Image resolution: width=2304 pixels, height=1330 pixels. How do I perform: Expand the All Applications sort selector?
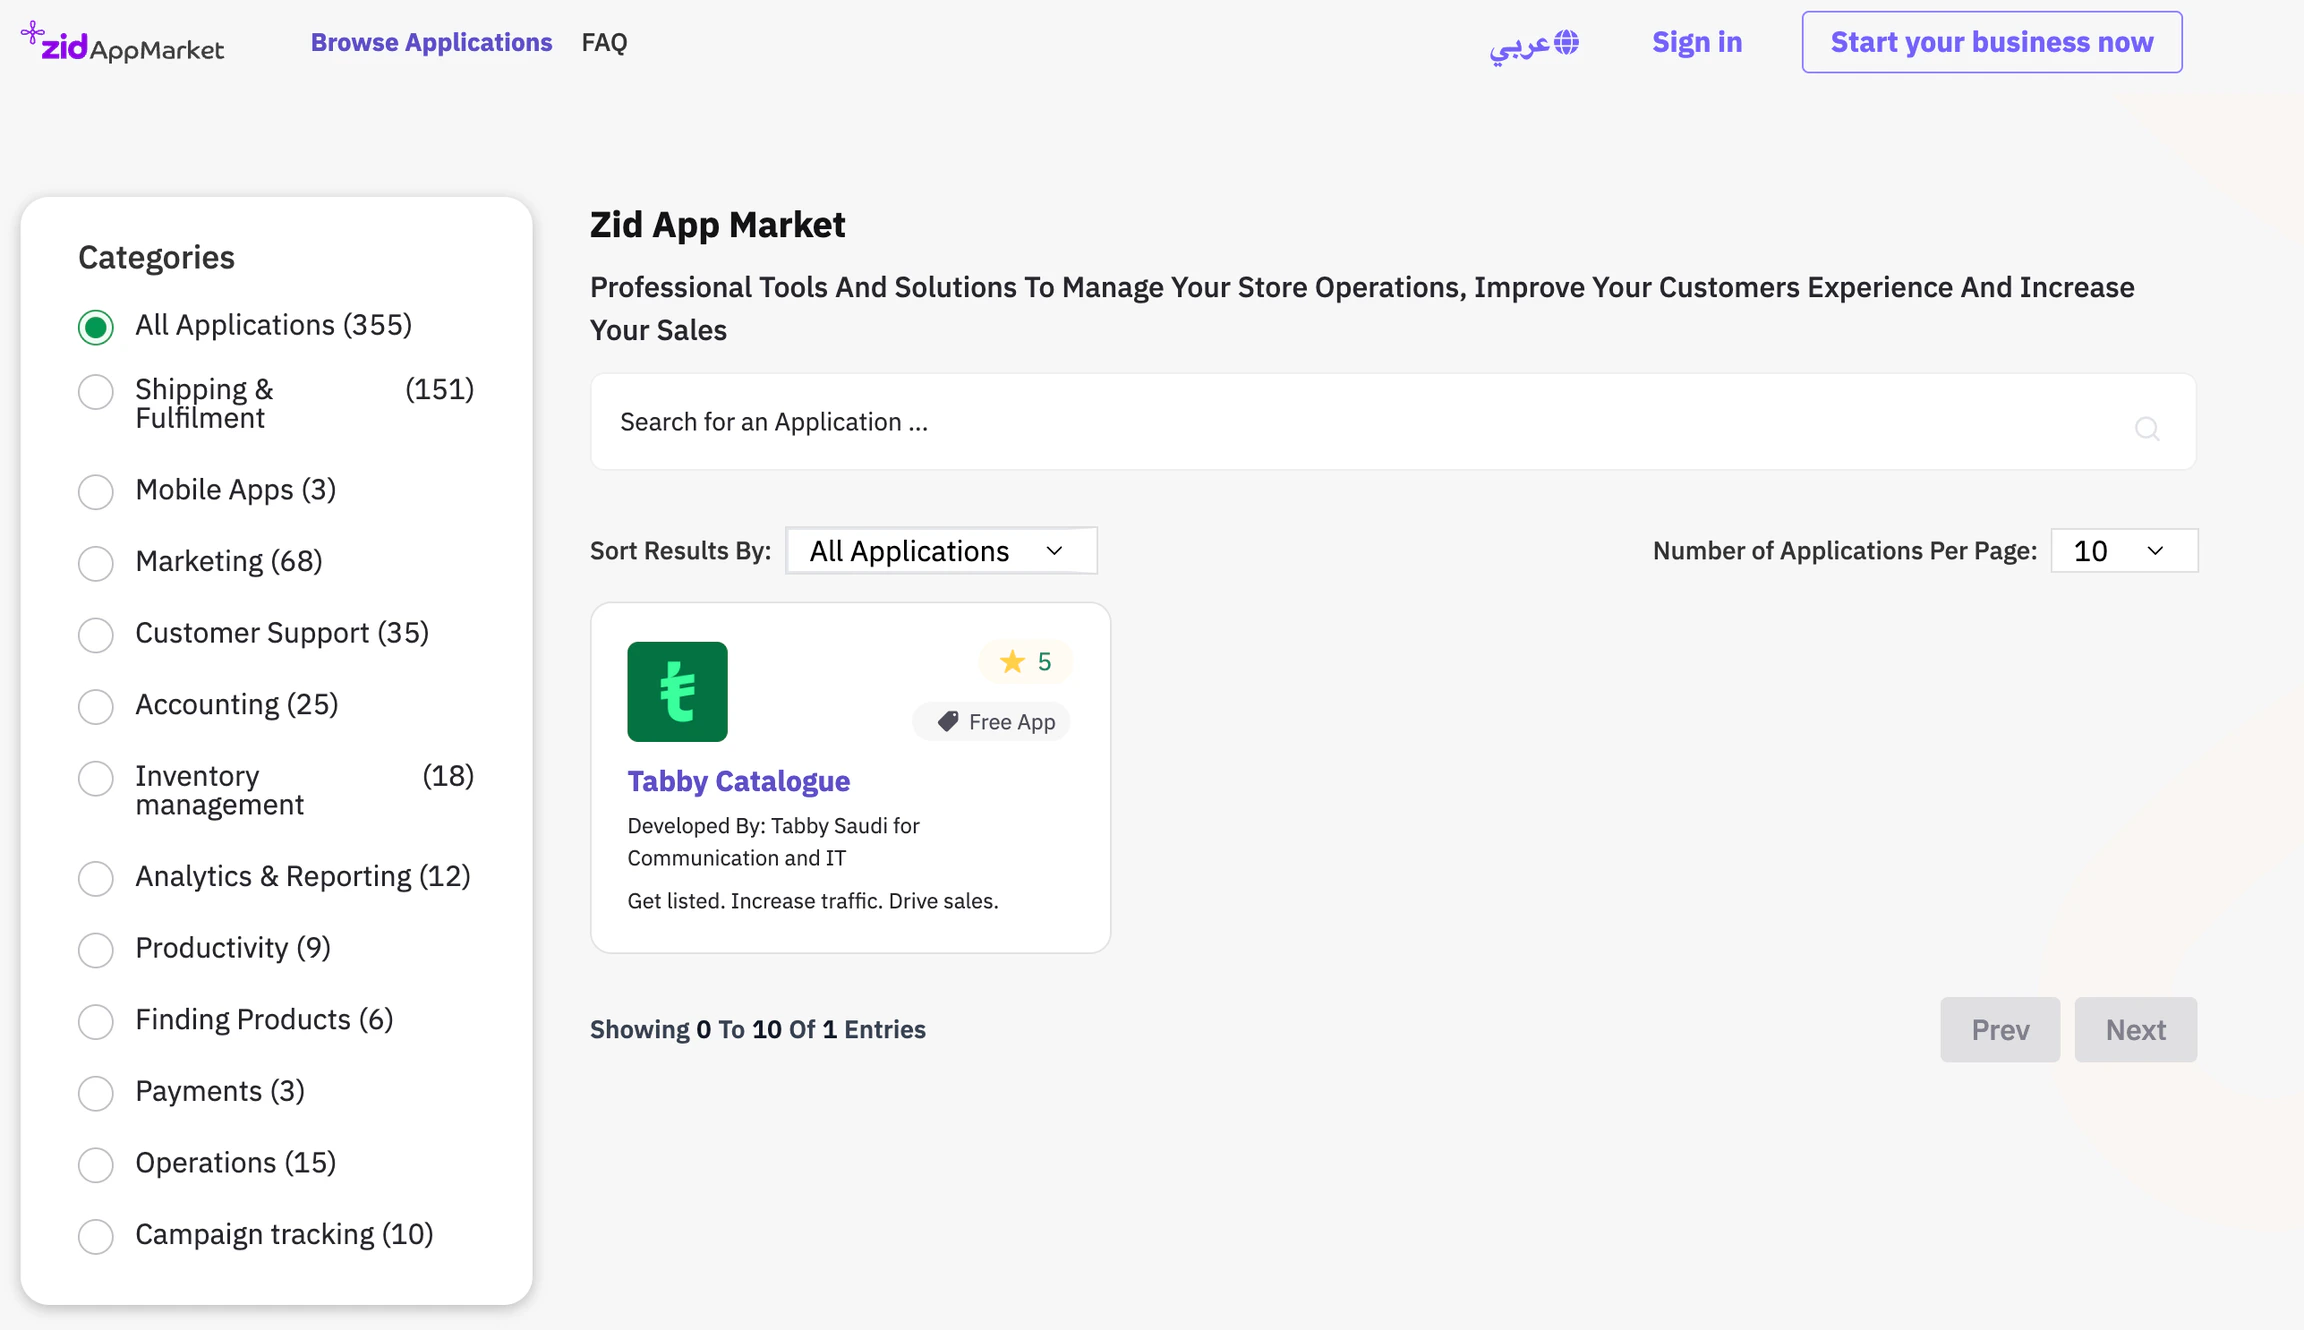click(x=940, y=550)
